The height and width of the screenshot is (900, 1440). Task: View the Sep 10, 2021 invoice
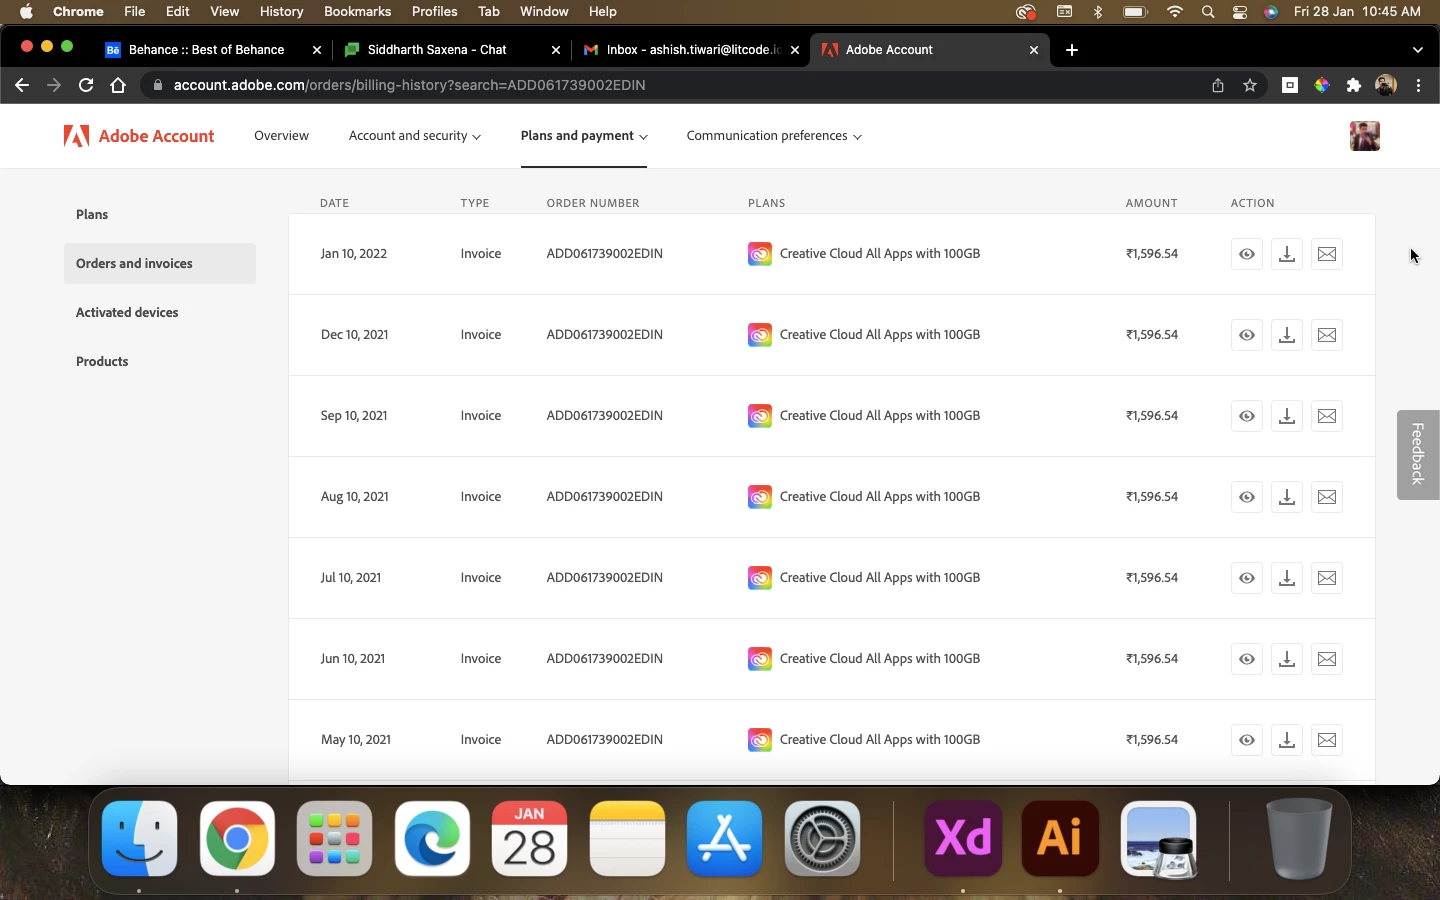1247,416
